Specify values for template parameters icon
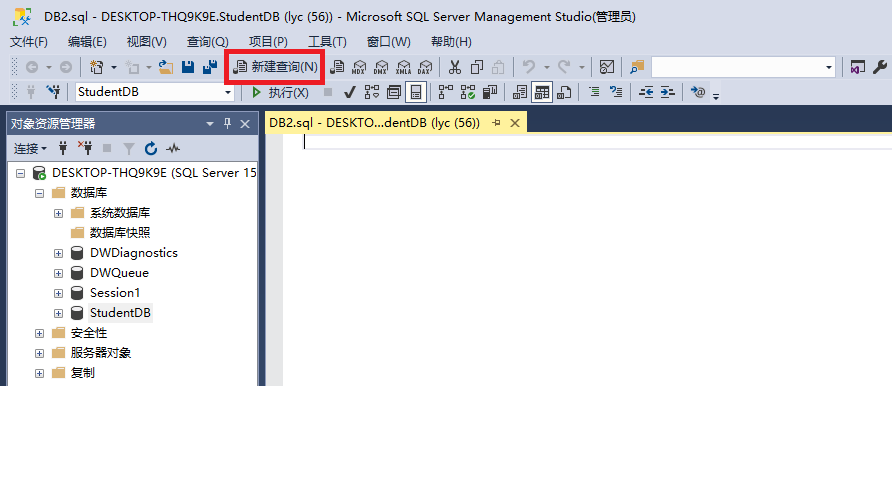The height and width of the screenshot is (479, 892). coord(698,92)
